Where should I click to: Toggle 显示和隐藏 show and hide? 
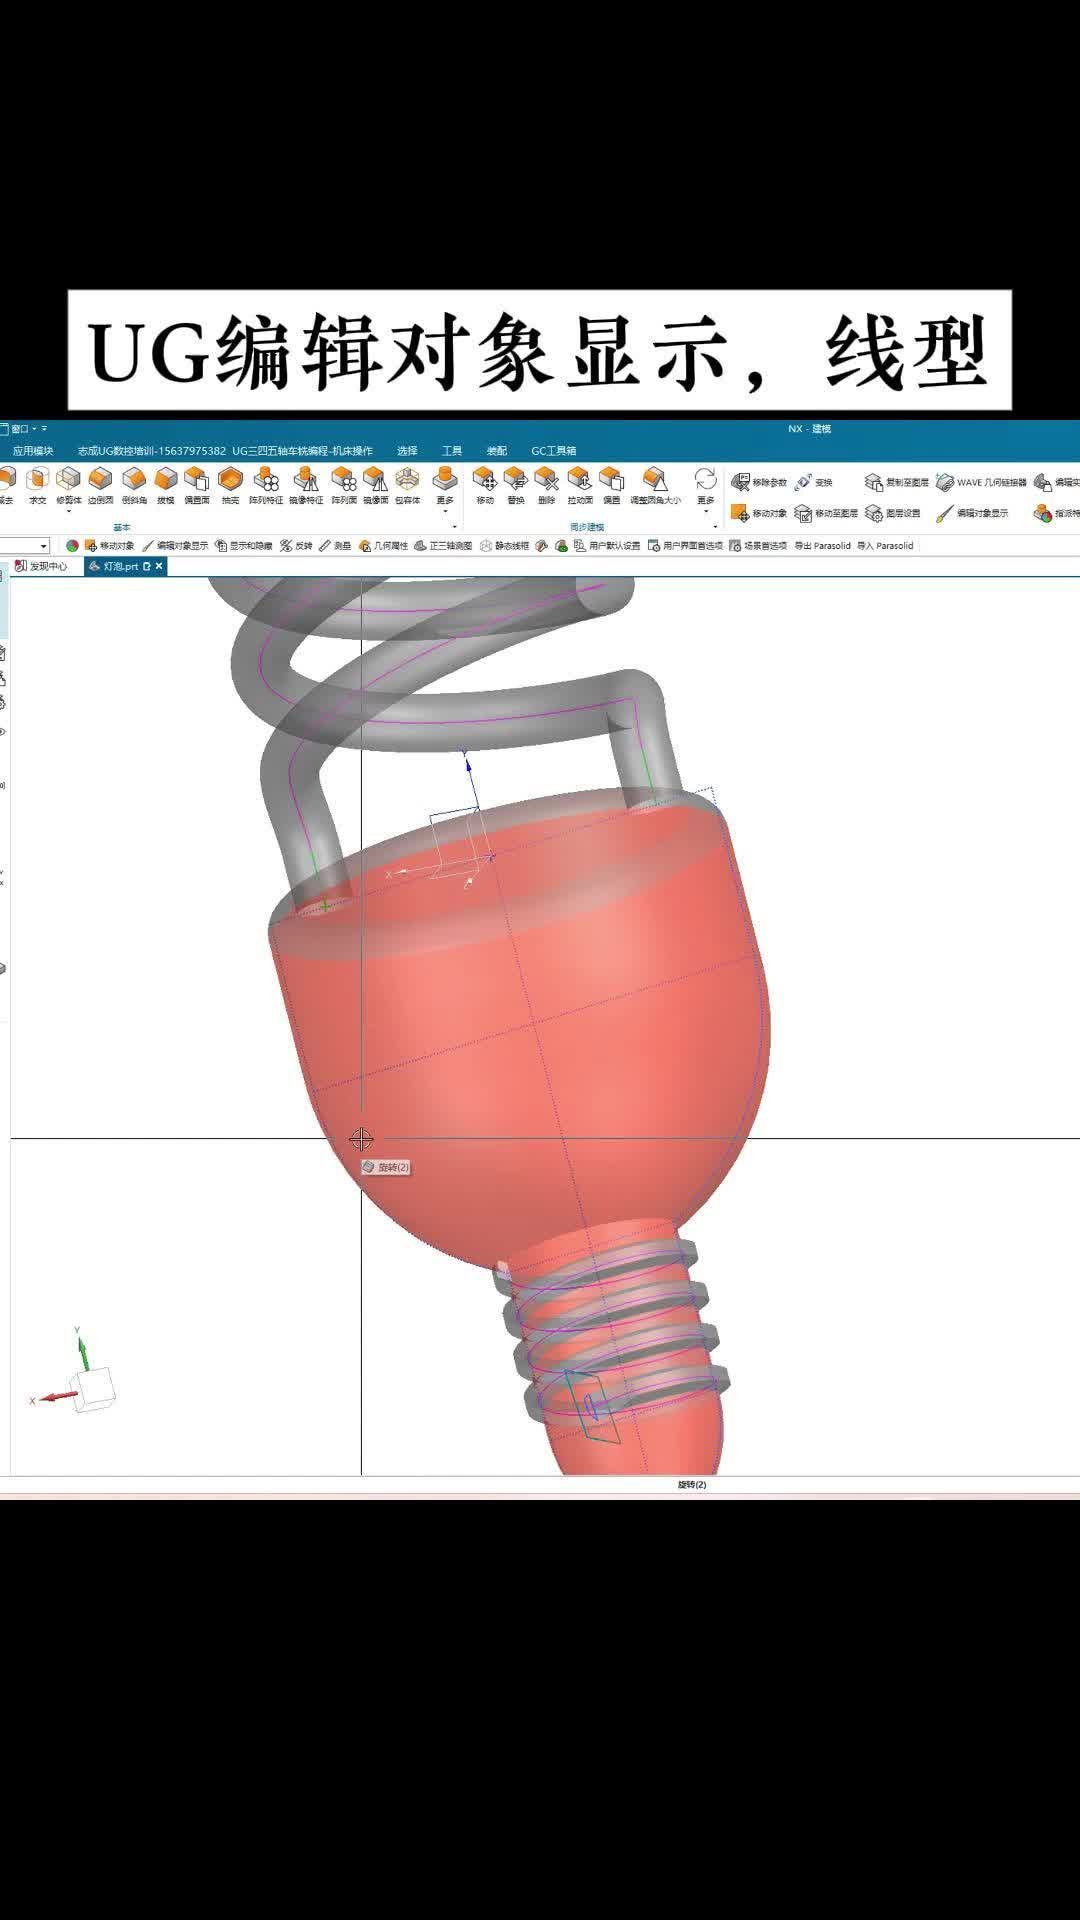(243, 546)
